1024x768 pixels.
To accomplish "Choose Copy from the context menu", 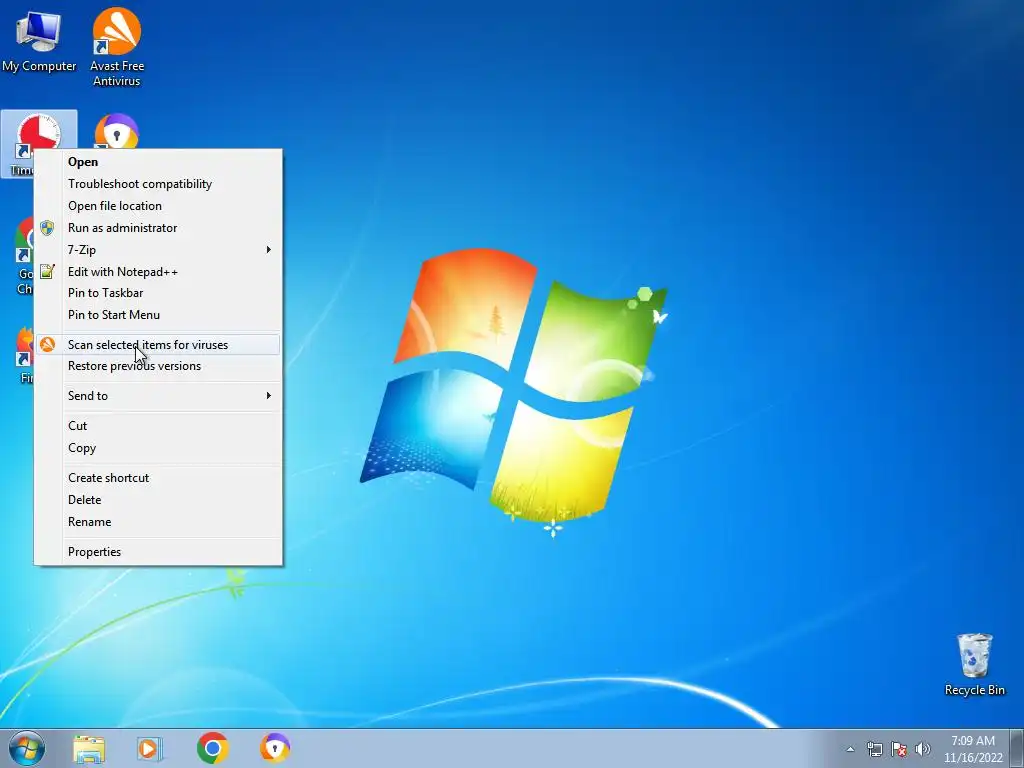I will point(158,448).
